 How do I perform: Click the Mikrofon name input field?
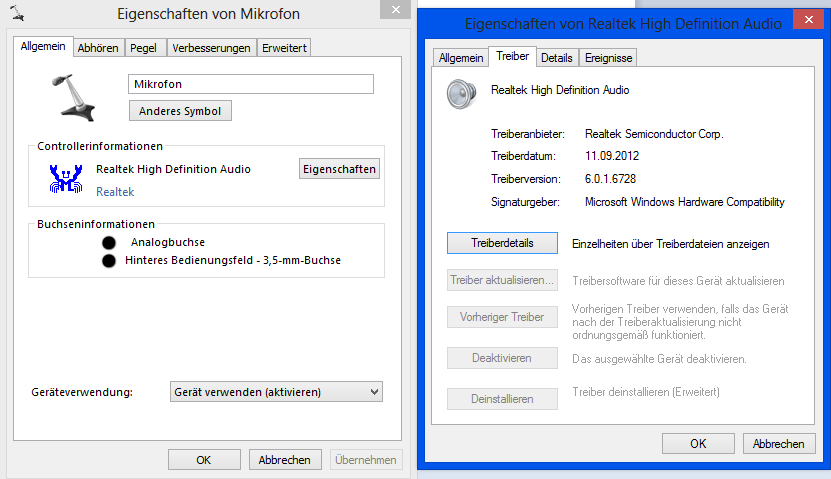tap(251, 84)
